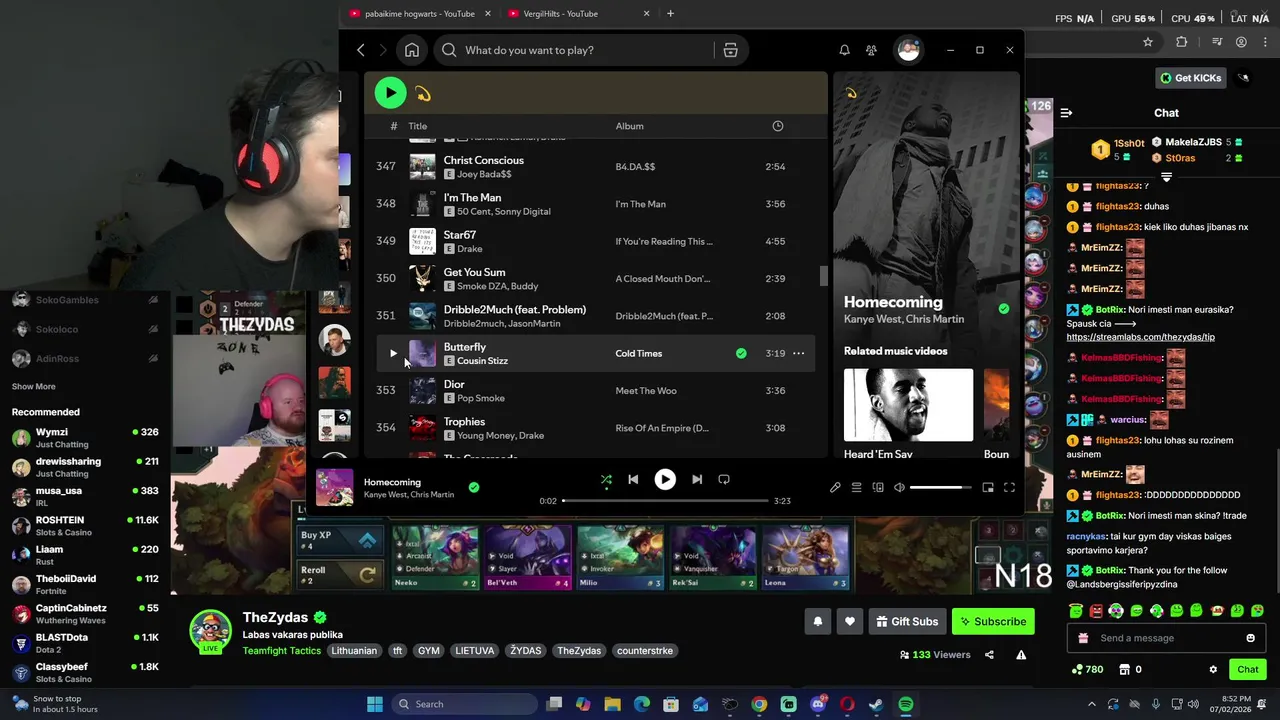The height and width of the screenshot is (720, 1280).
Task: Toggle TheZydas stream notifications bell
Action: (x=818, y=622)
